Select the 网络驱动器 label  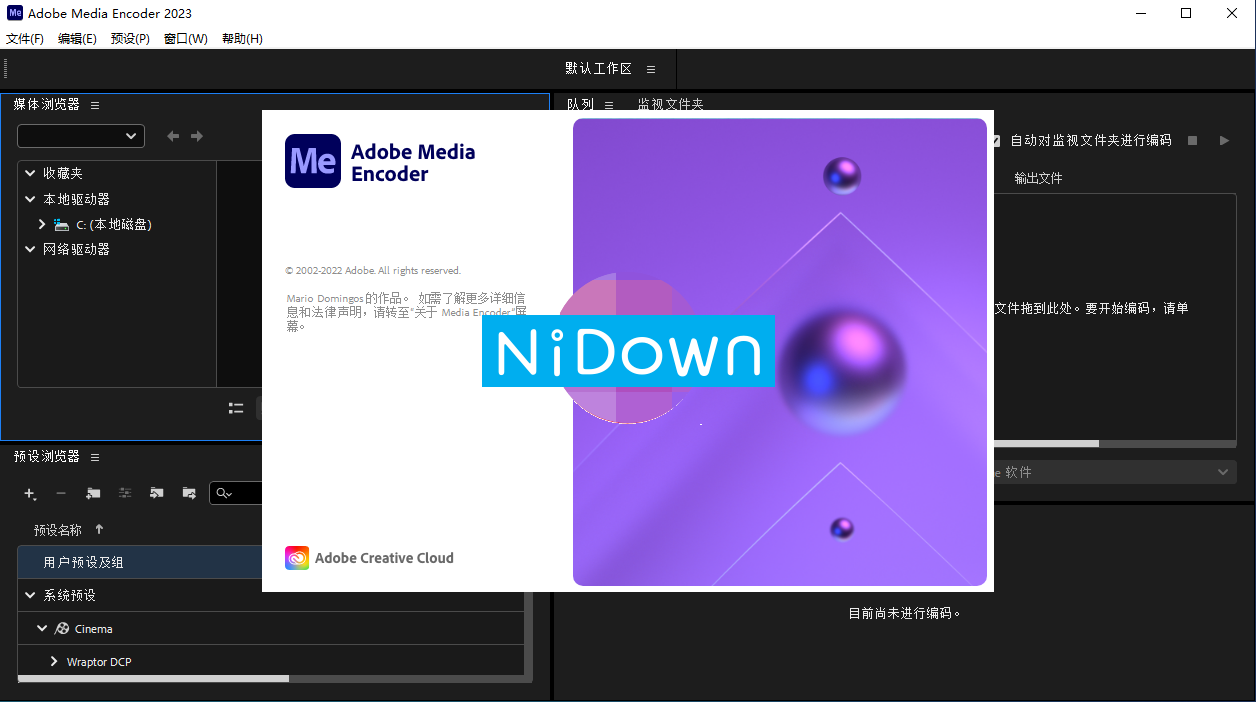tap(76, 249)
